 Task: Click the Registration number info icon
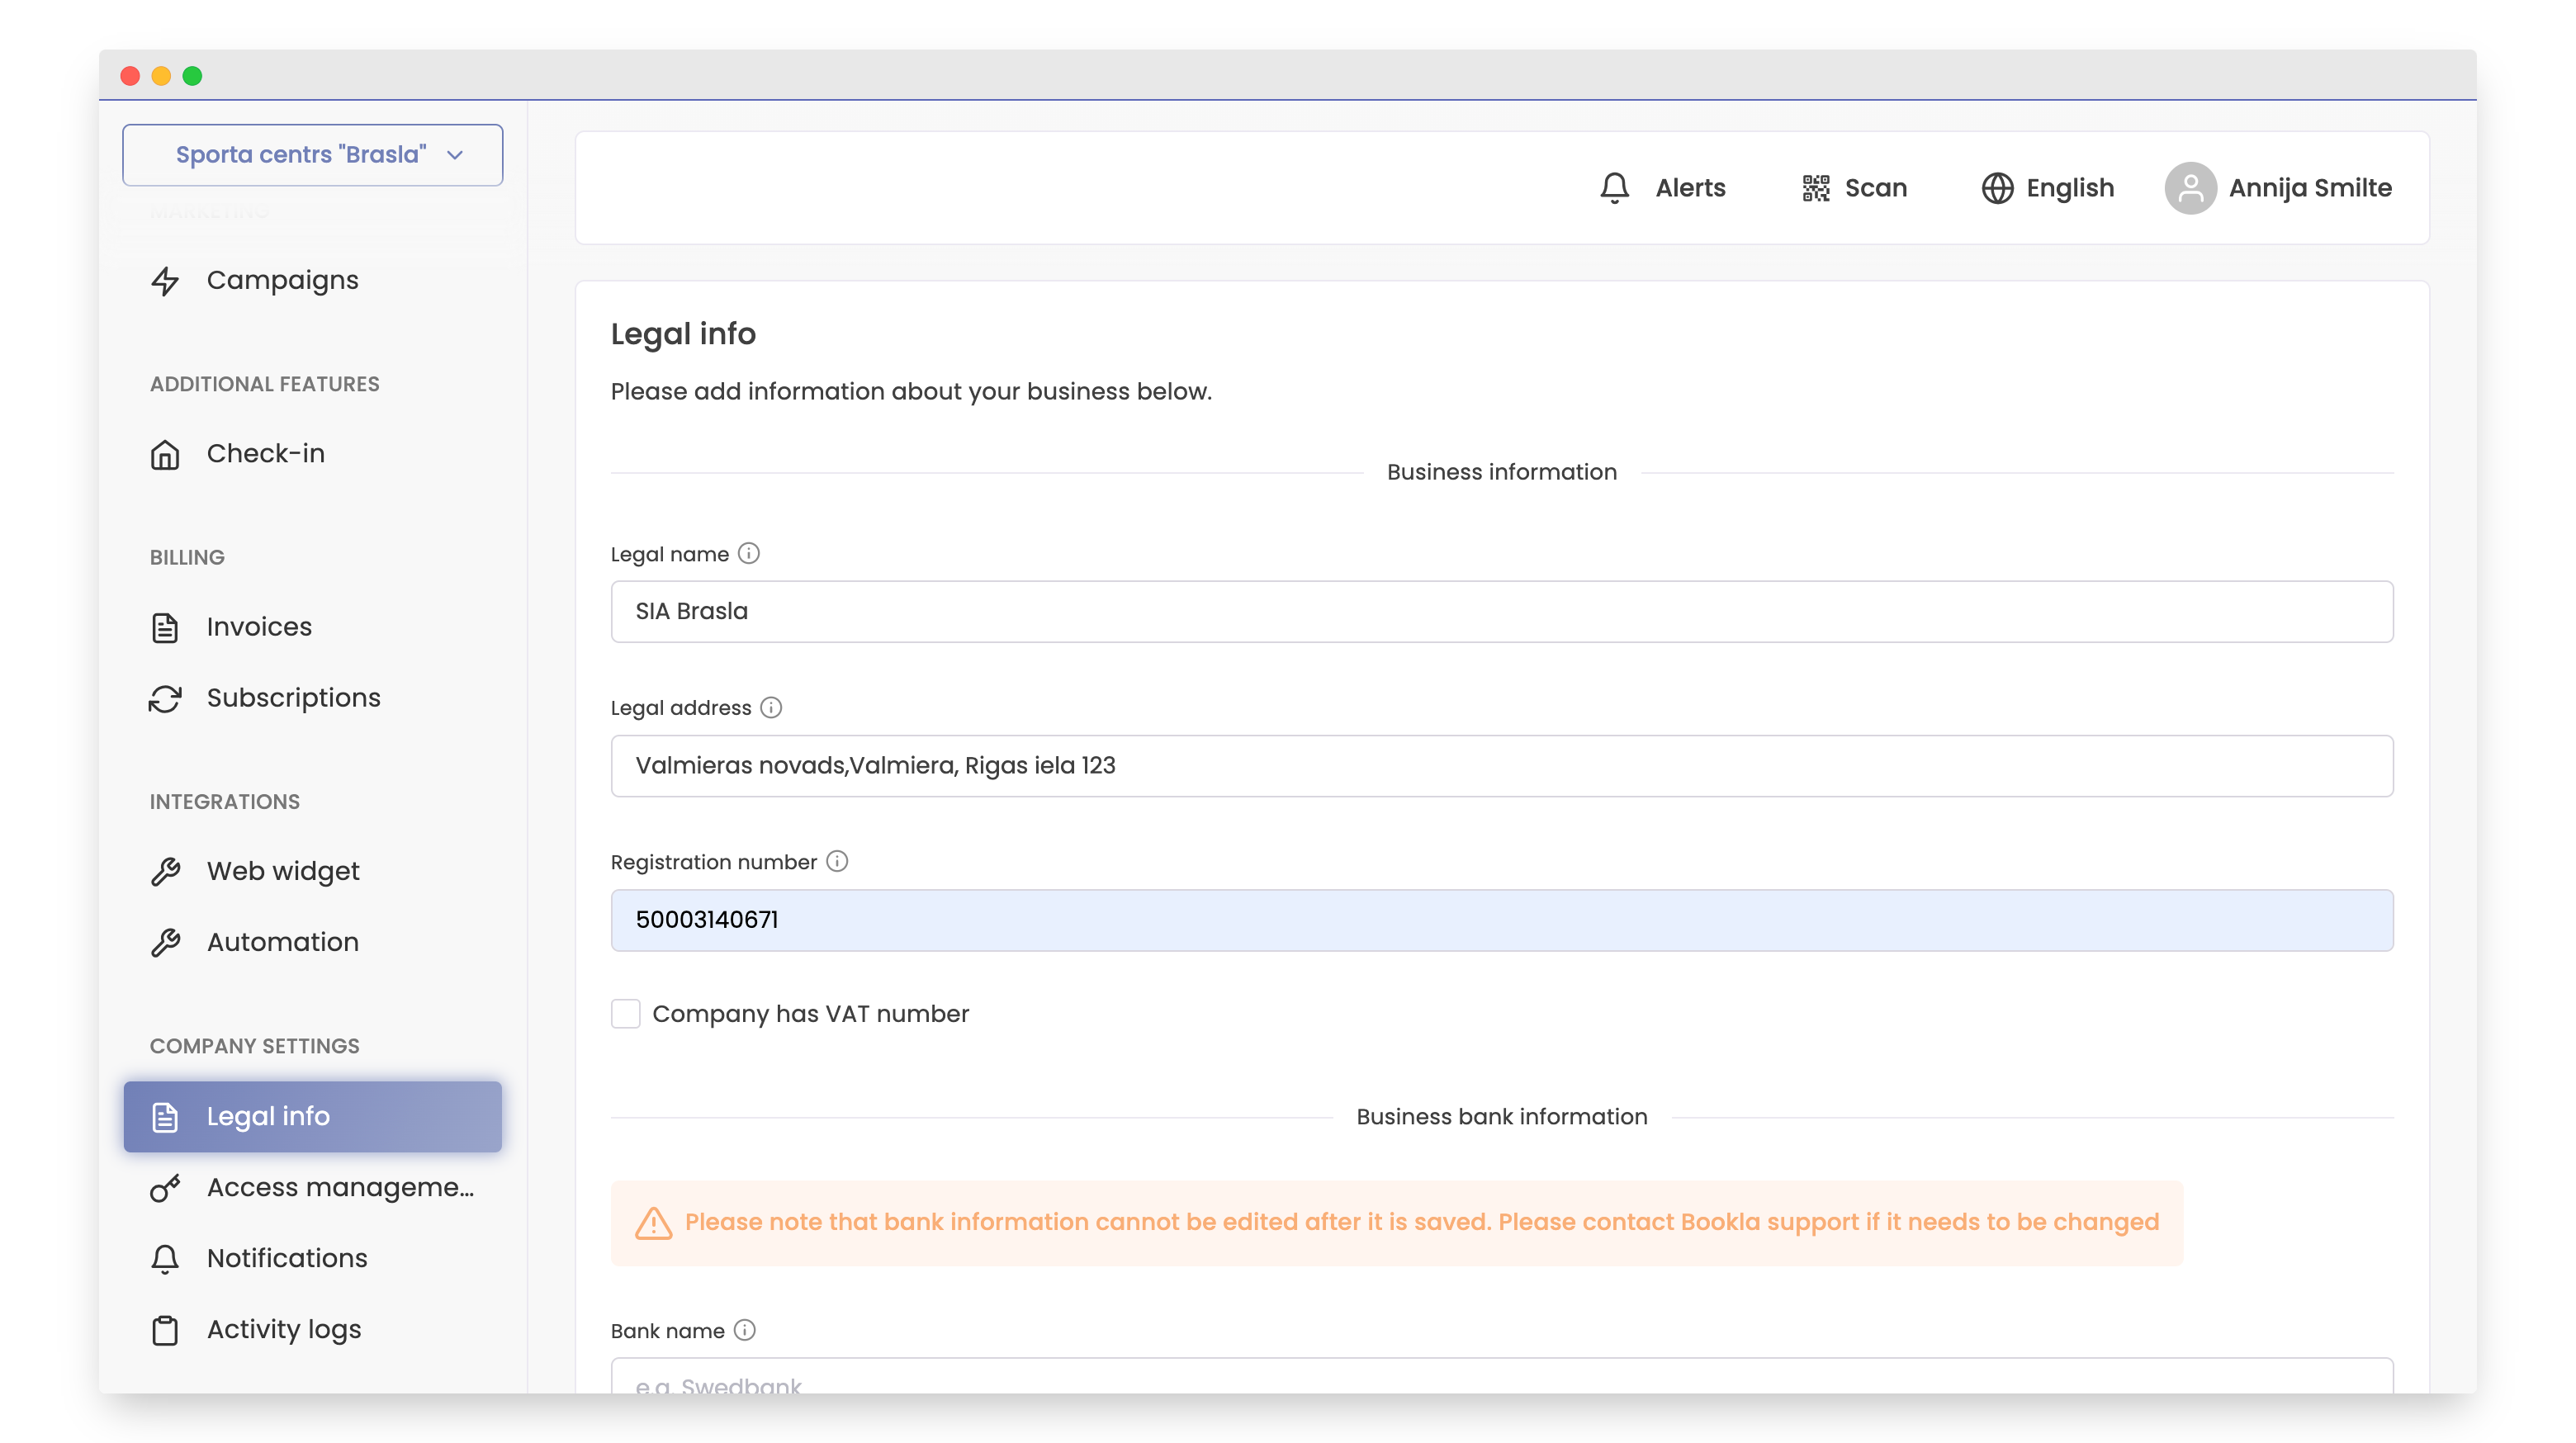[837, 861]
